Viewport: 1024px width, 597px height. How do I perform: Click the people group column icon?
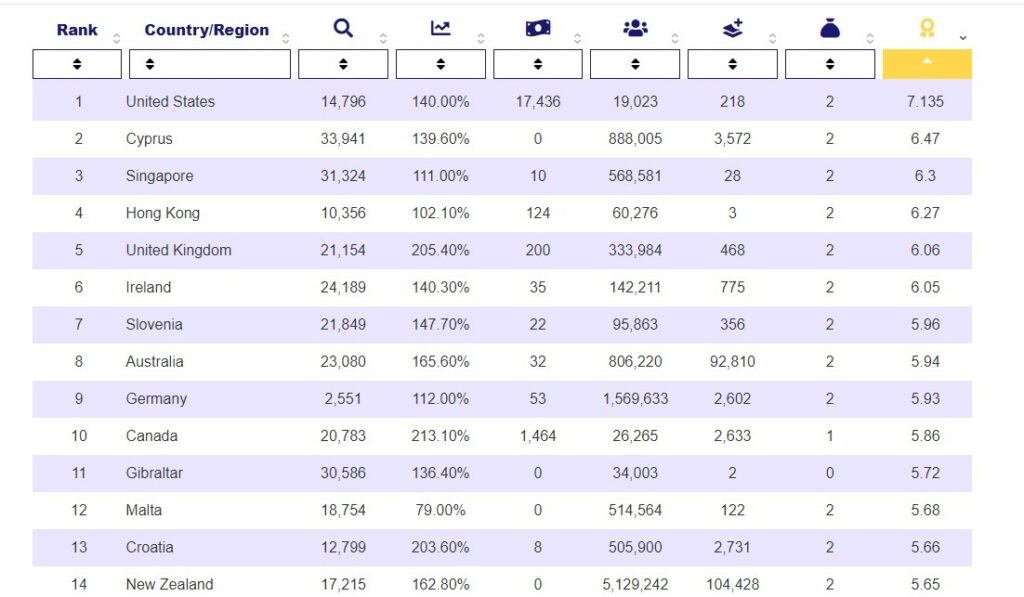tap(635, 28)
